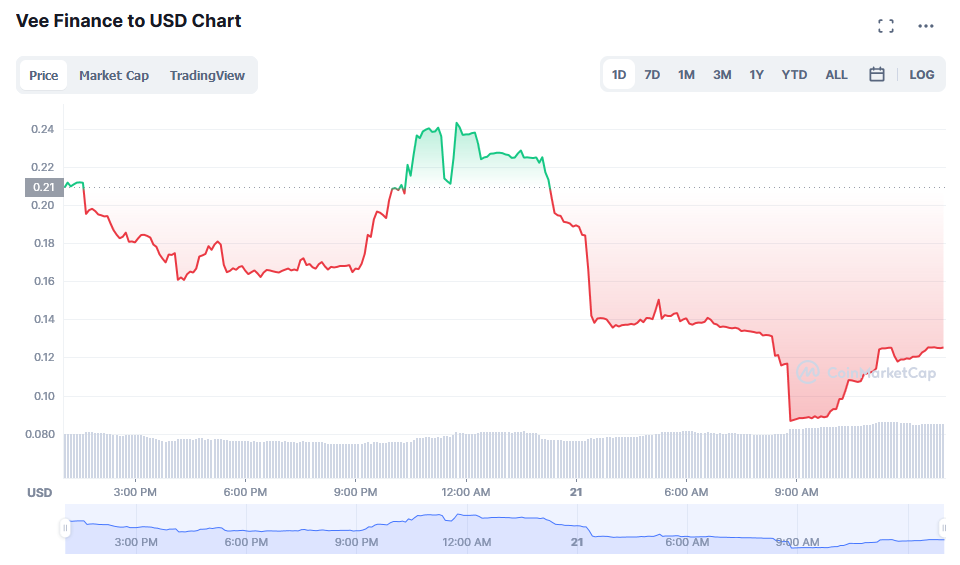
Task: Select the 7D time range
Action: [652, 74]
